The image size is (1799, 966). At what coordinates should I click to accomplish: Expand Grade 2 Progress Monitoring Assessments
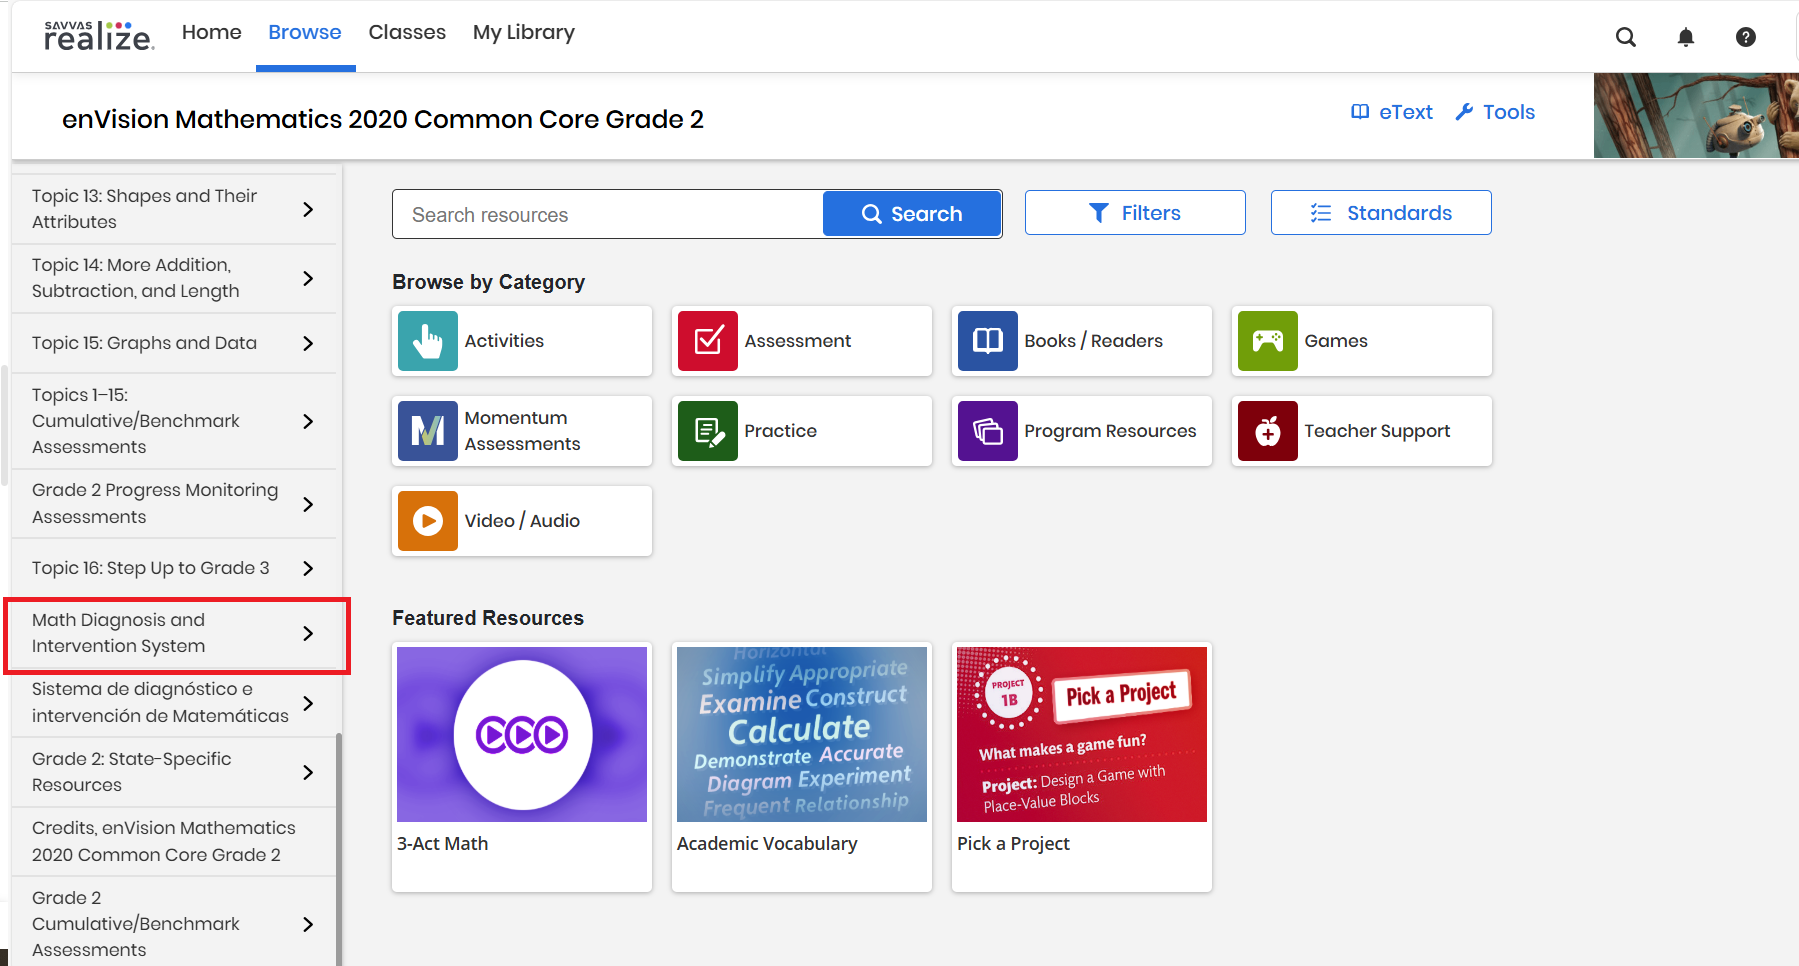[174, 504]
